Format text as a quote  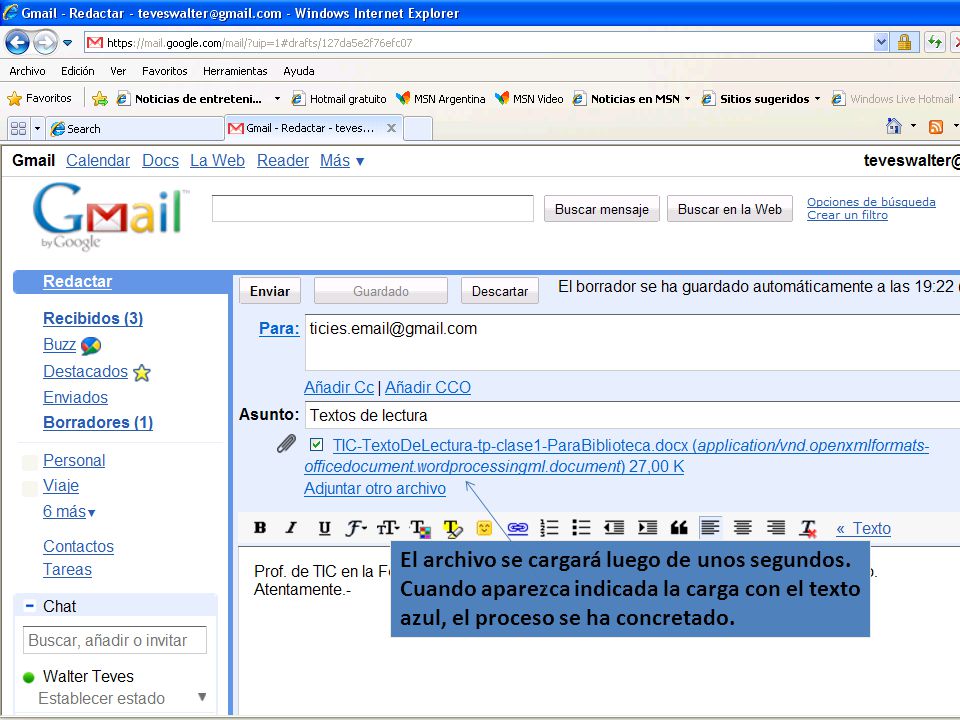679,527
